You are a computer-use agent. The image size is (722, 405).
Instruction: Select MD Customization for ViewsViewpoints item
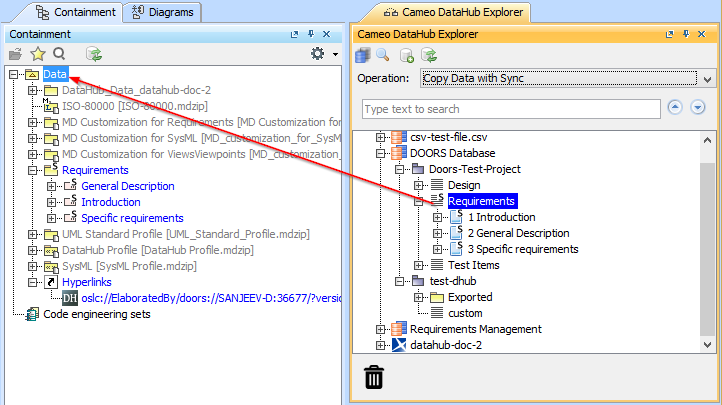pyautogui.click(x=202, y=154)
